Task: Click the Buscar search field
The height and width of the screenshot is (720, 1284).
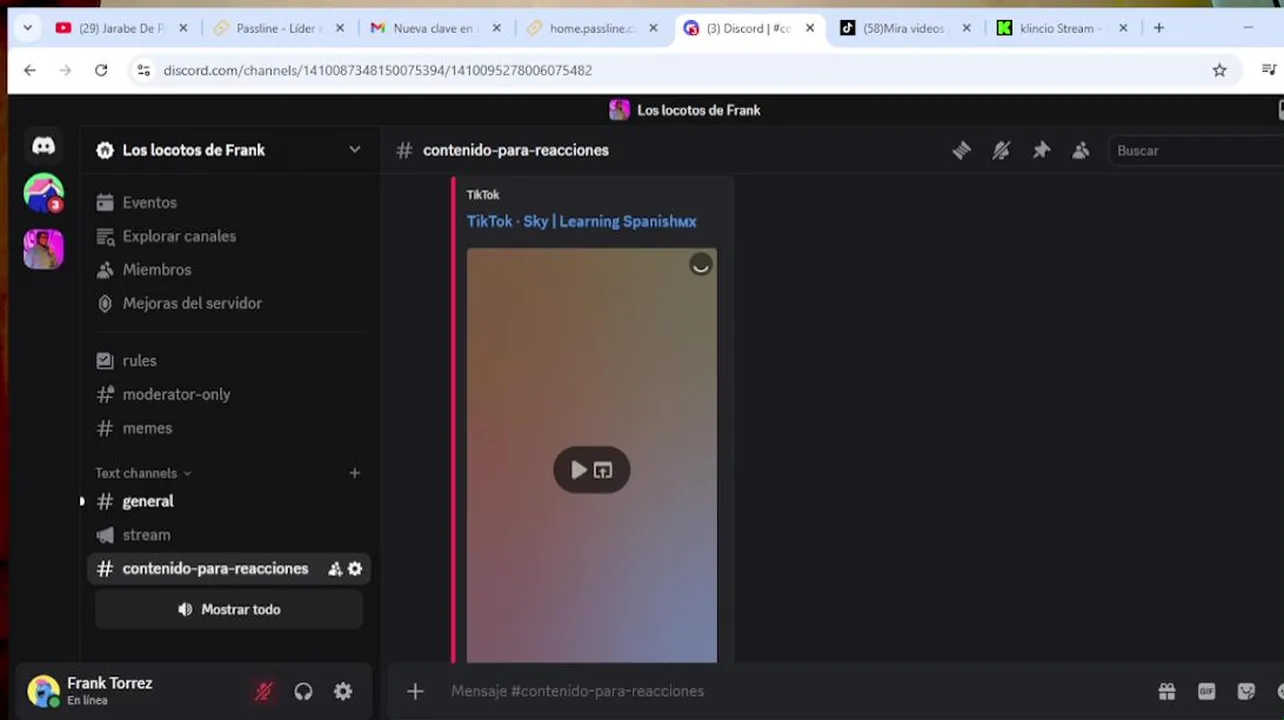Action: click(x=1196, y=150)
